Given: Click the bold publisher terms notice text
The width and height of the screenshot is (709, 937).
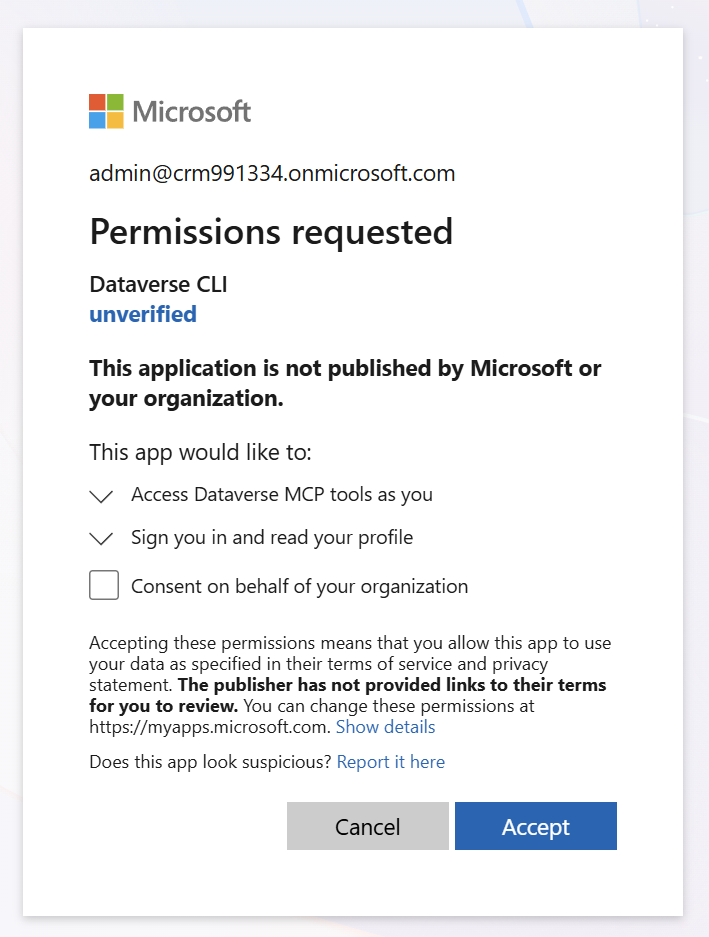Looking at the screenshot, I should [348, 695].
